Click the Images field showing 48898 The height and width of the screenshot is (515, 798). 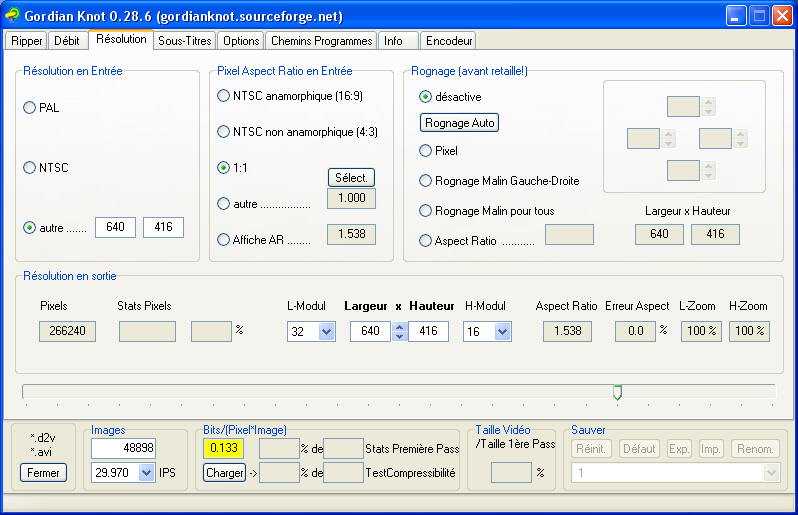coord(123,448)
